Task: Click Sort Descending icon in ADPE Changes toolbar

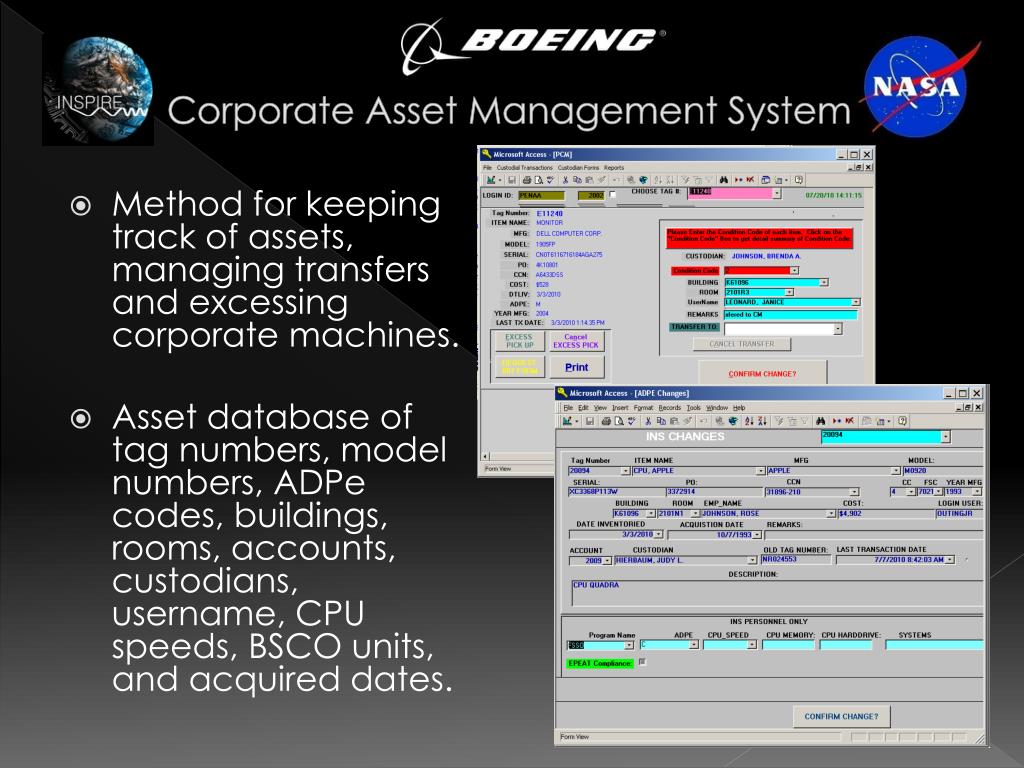Action: point(761,421)
